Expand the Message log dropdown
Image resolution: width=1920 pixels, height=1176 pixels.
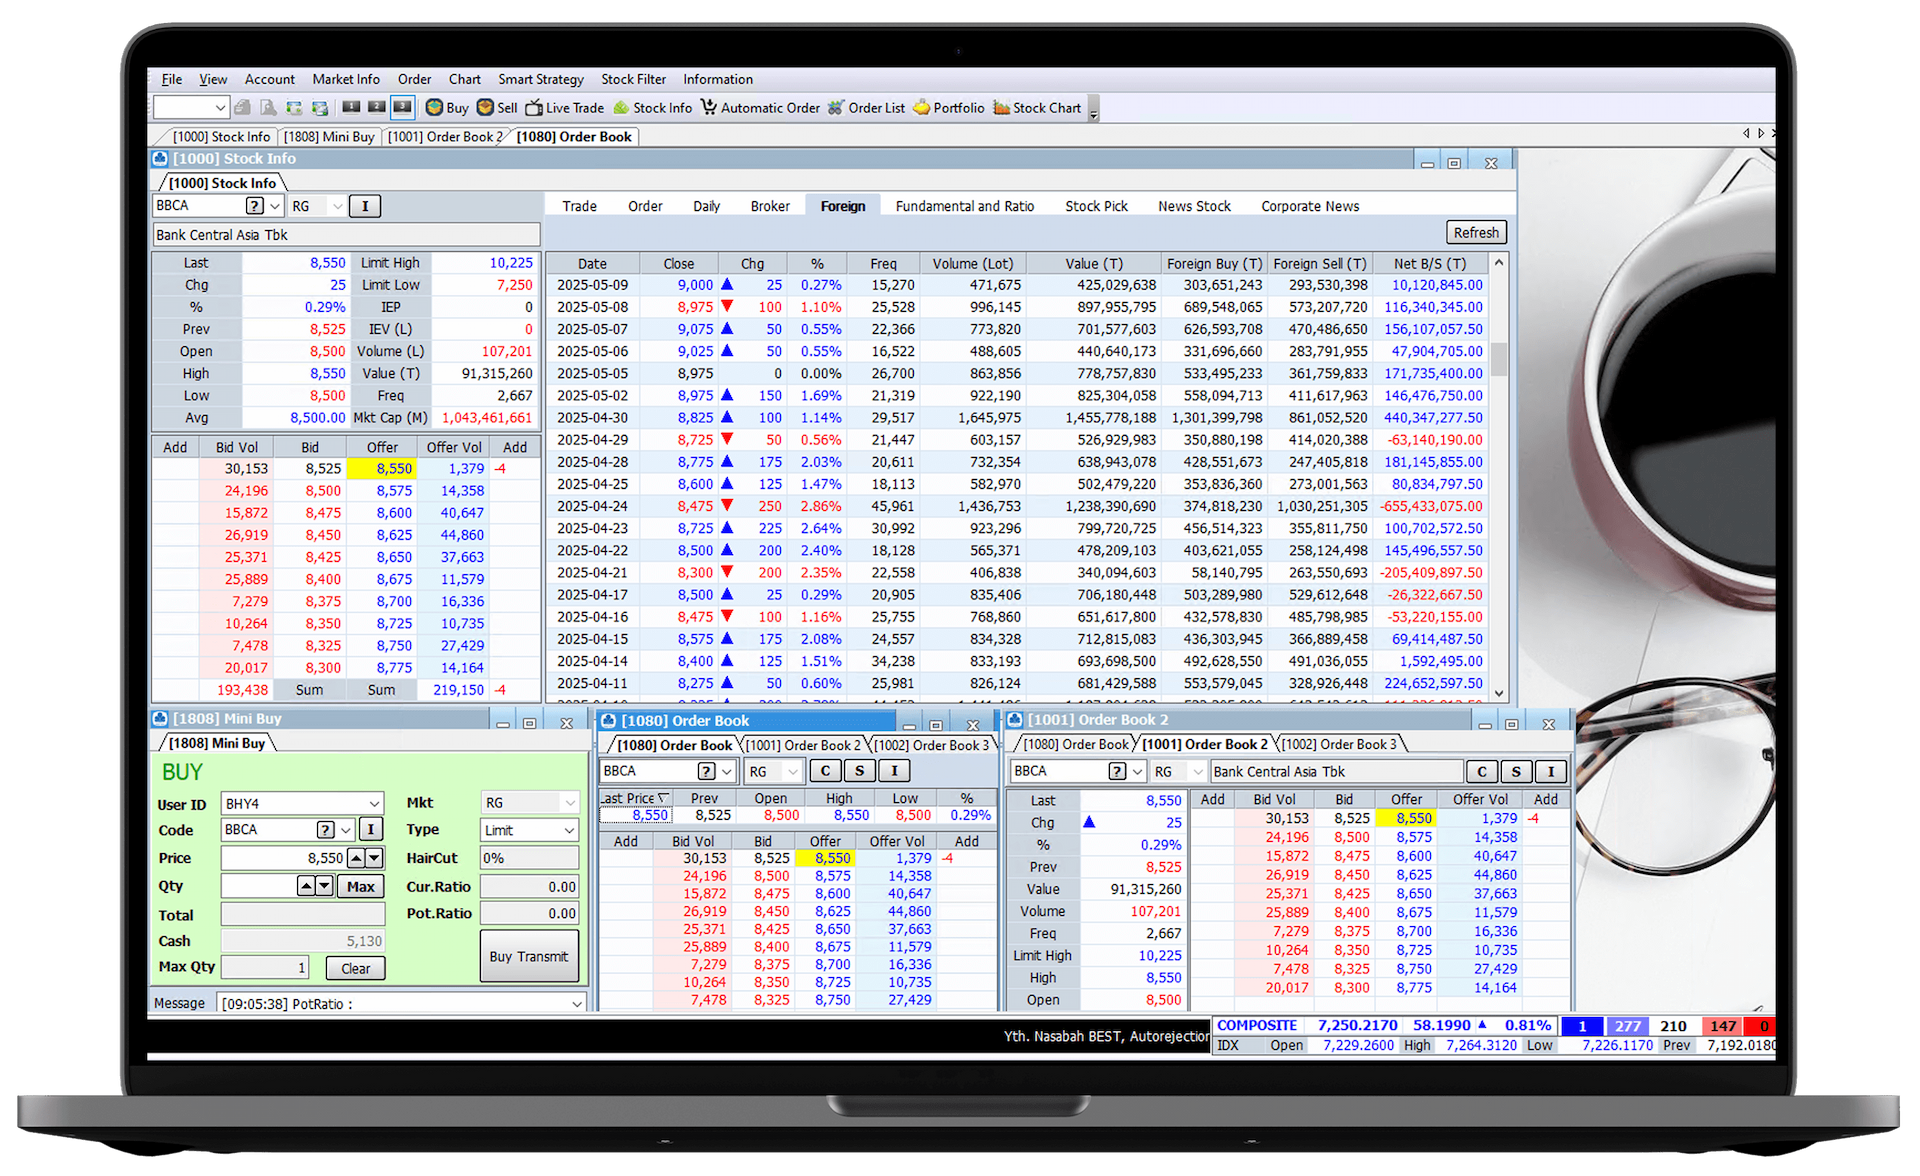tap(577, 1004)
